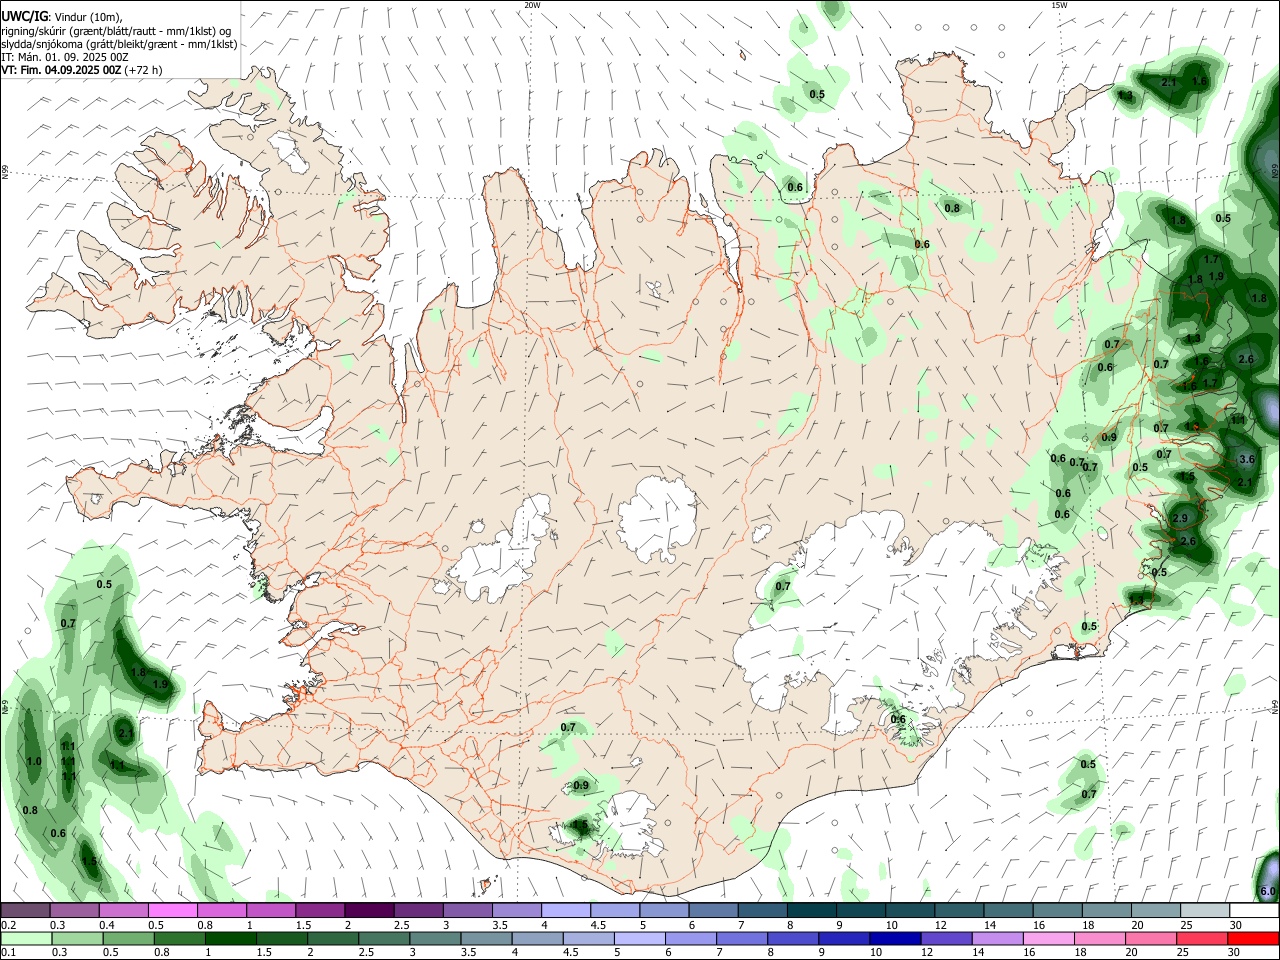Click the 1.0 precipitation value in the southwest sea
Screen dimensions: 1280x960
pyautogui.click(x=34, y=762)
